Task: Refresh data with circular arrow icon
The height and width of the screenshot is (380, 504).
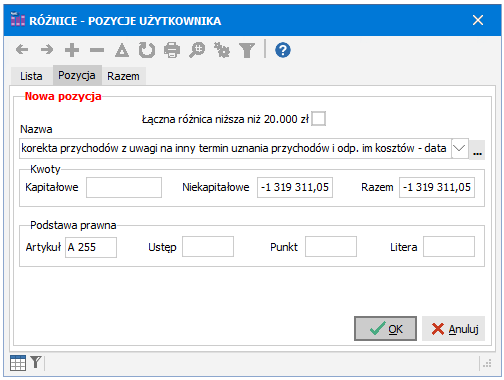Action: coord(147,50)
